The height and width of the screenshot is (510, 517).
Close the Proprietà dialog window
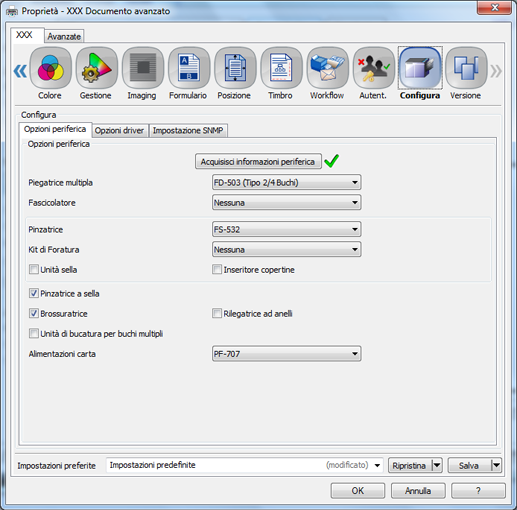tap(495, 8)
